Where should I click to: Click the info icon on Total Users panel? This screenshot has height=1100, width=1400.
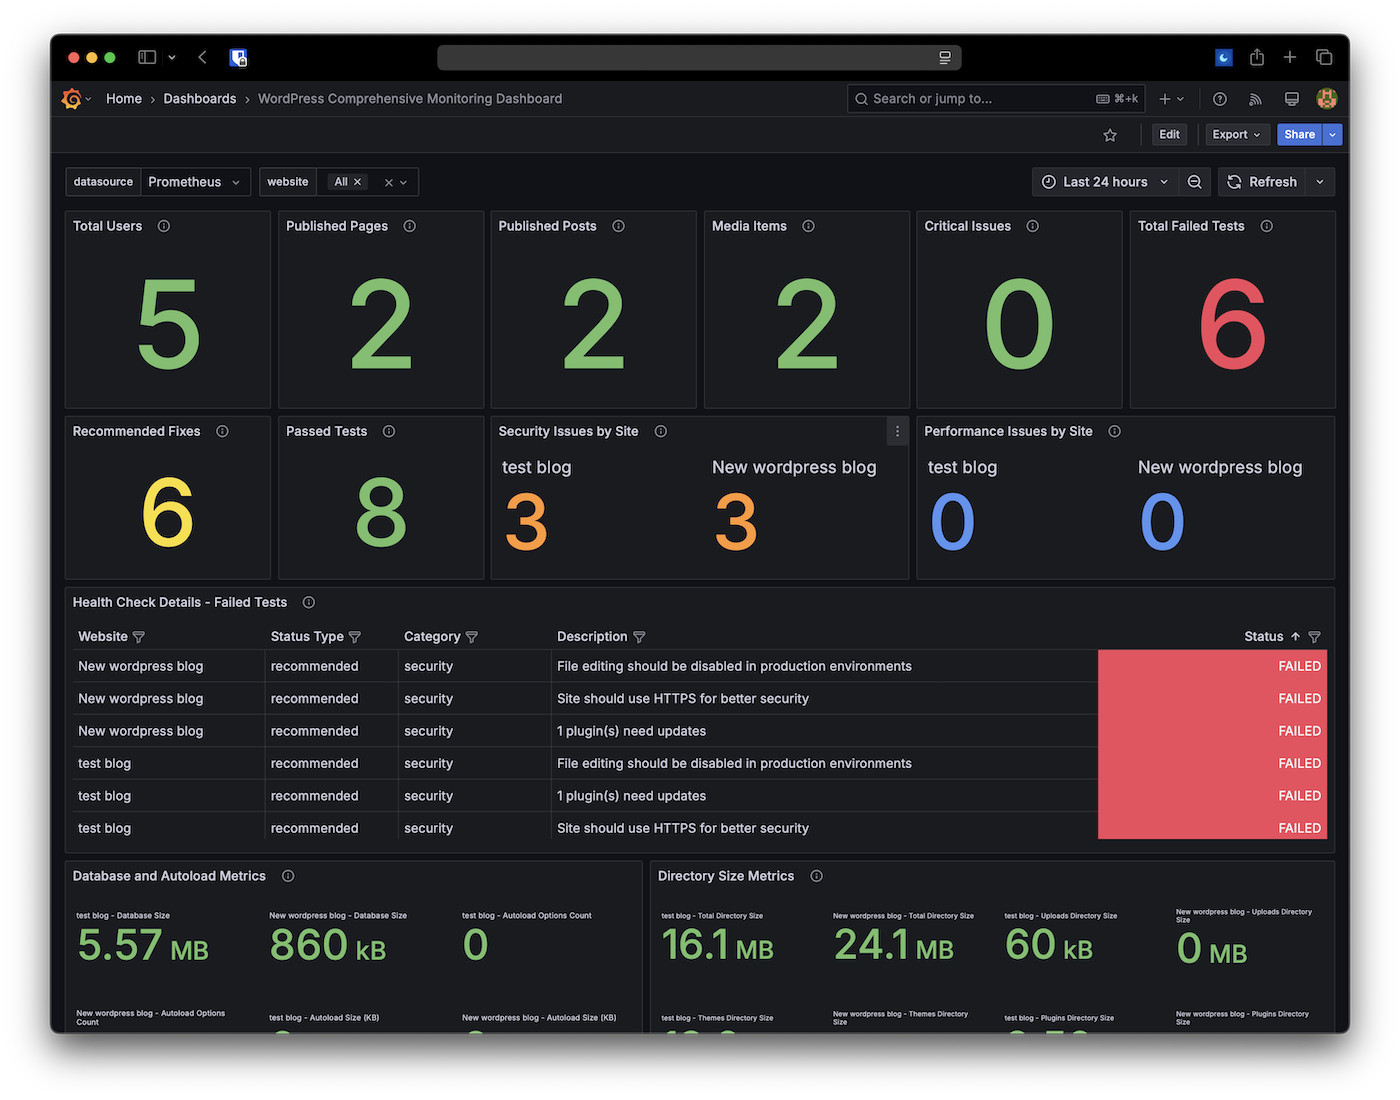coord(163,226)
